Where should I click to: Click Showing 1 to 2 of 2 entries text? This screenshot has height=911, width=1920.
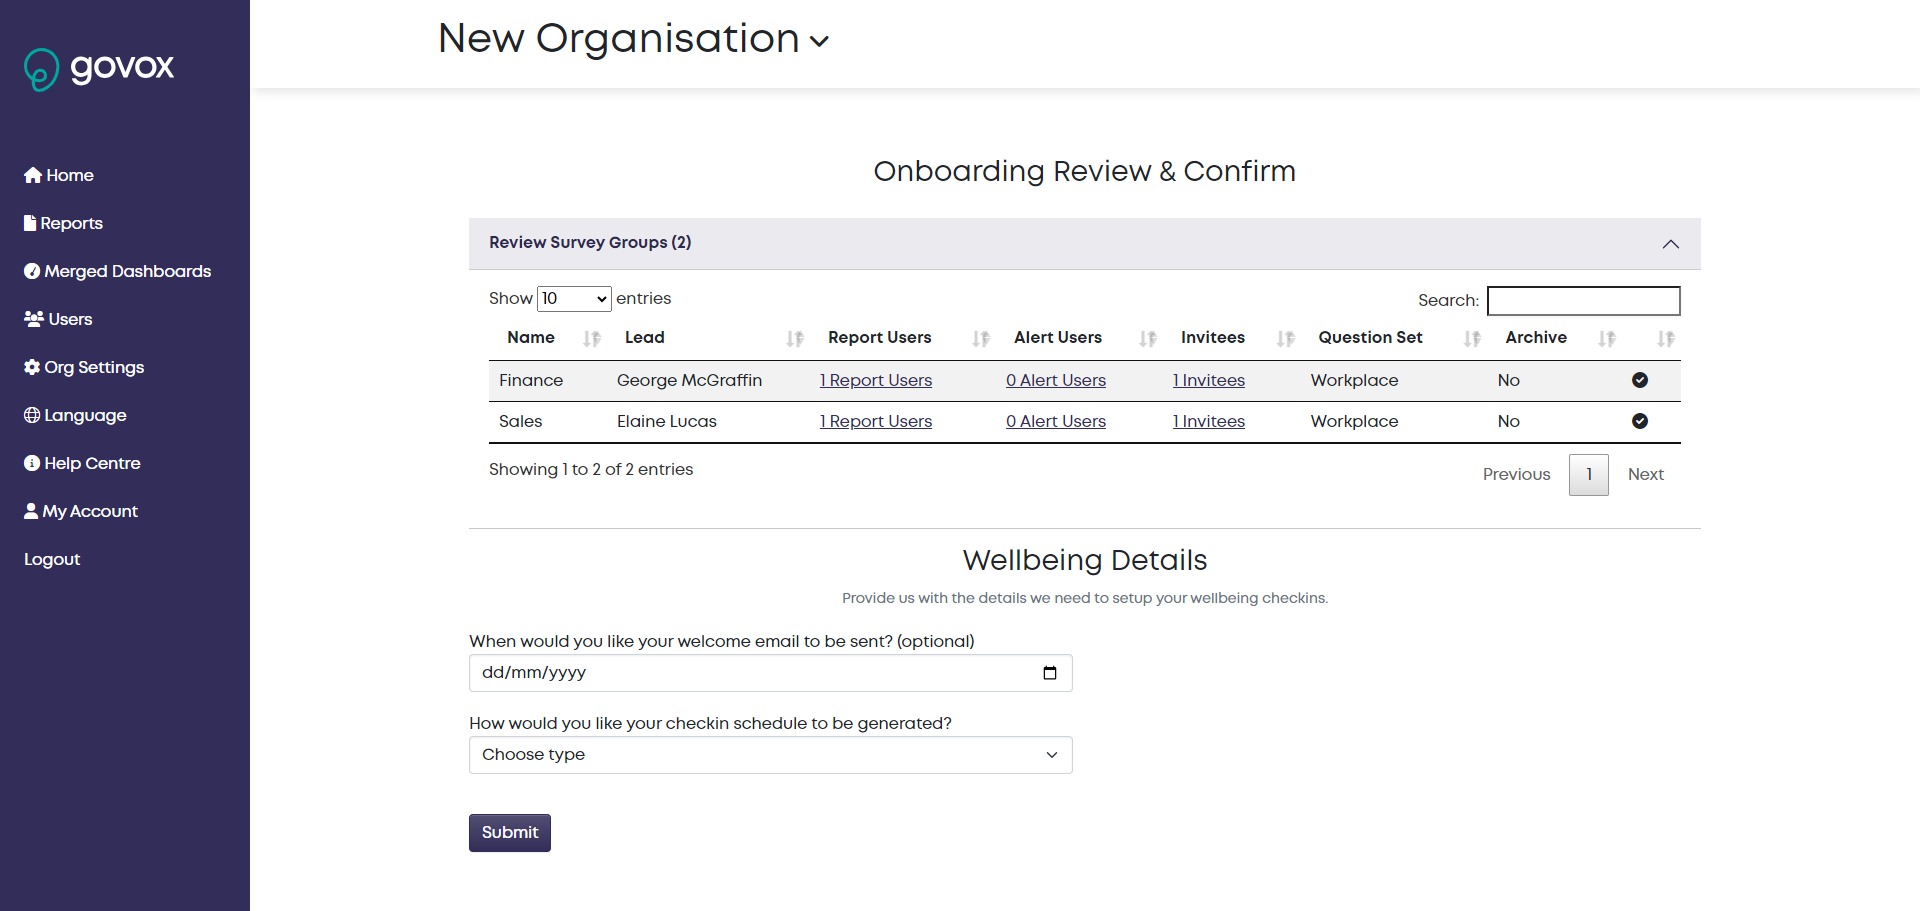click(591, 469)
